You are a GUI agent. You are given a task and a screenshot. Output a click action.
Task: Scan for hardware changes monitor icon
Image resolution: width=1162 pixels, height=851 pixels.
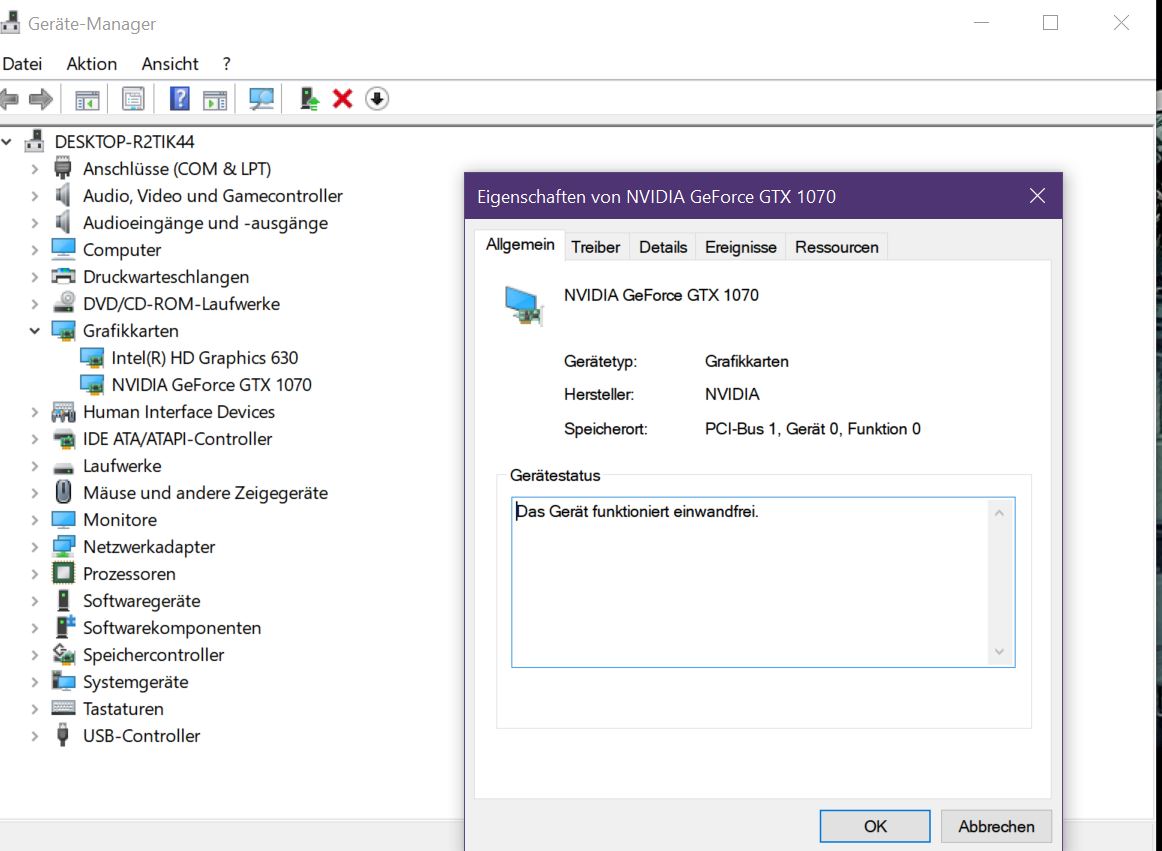[x=261, y=99]
